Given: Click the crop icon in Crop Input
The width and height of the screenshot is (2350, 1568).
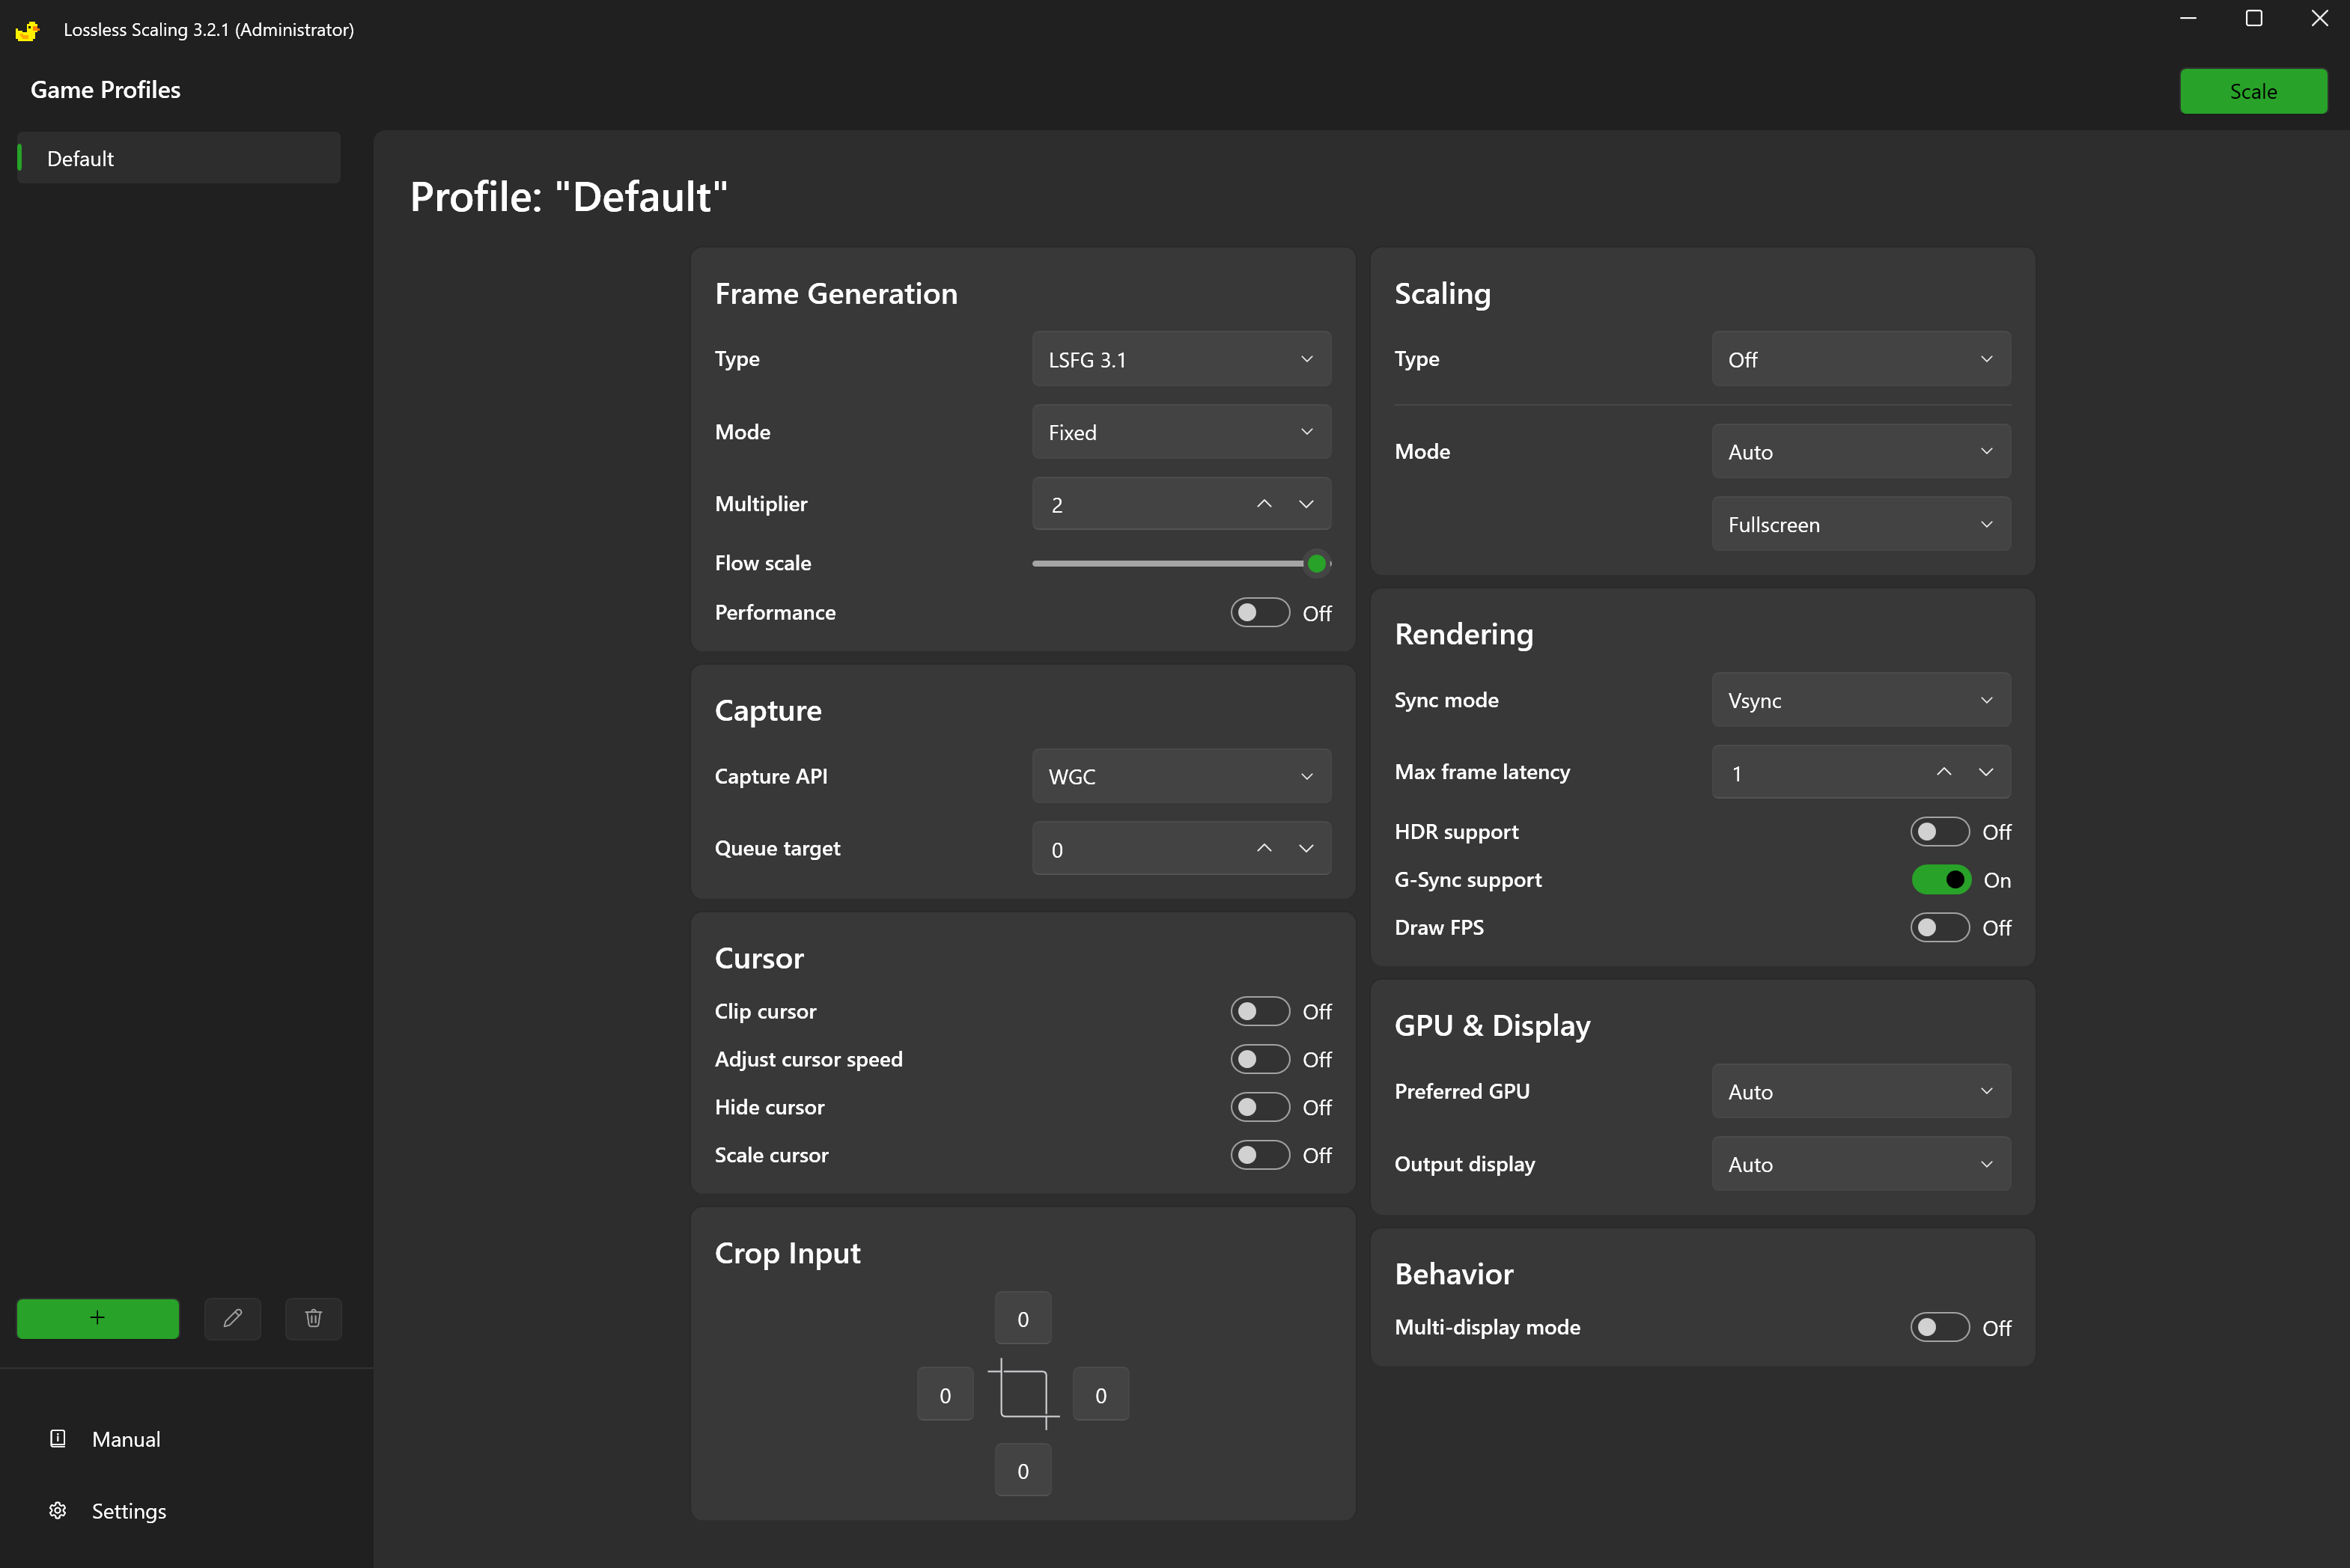Looking at the screenshot, I should 1023,1394.
